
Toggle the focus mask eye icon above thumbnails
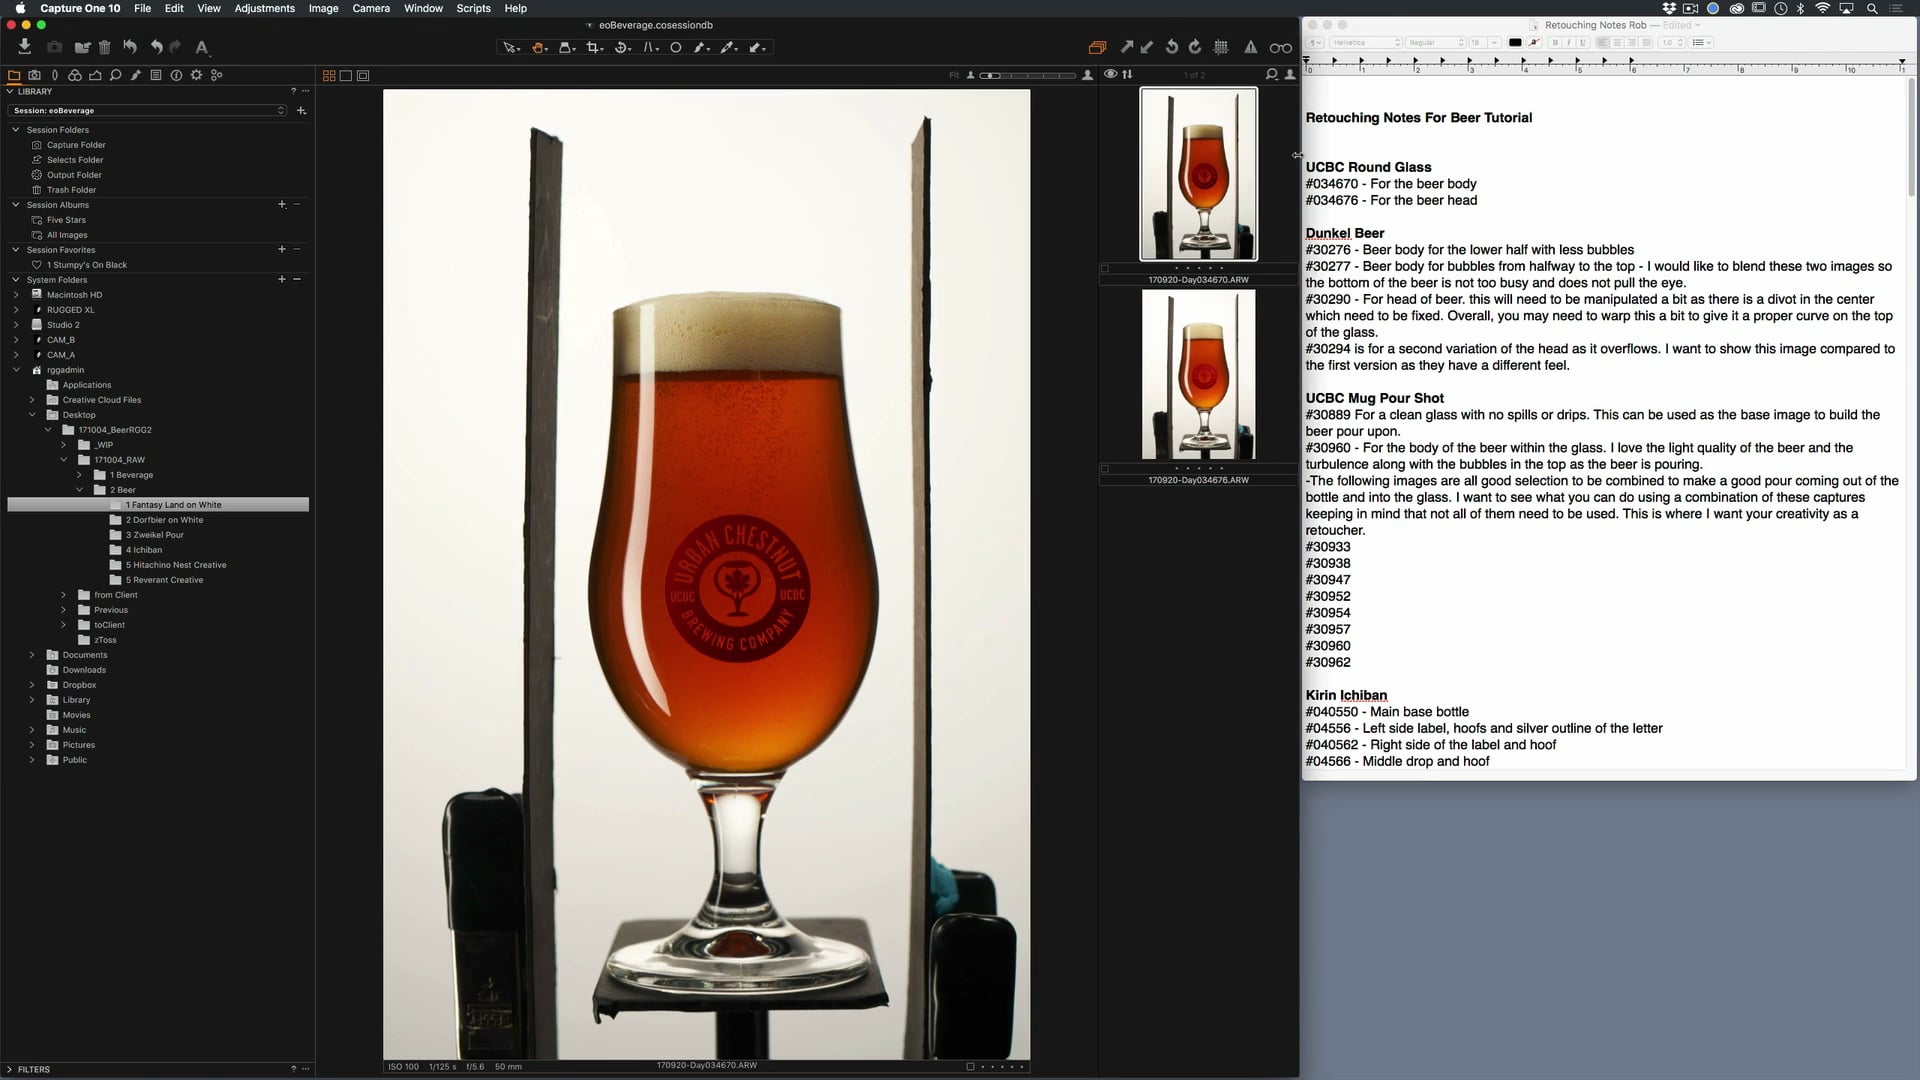pyautogui.click(x=1110, y=74)
